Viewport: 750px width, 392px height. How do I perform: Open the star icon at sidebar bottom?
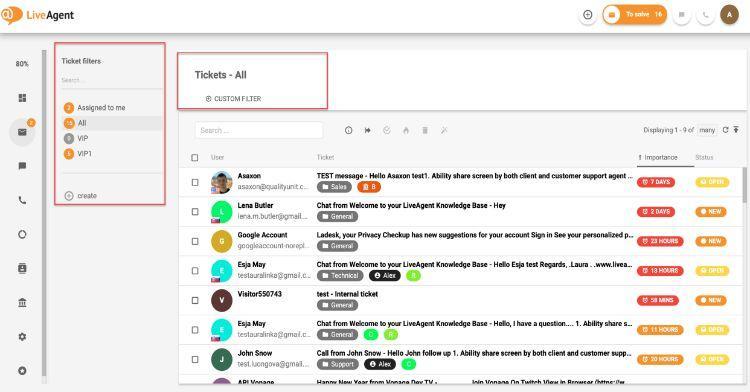22,370
